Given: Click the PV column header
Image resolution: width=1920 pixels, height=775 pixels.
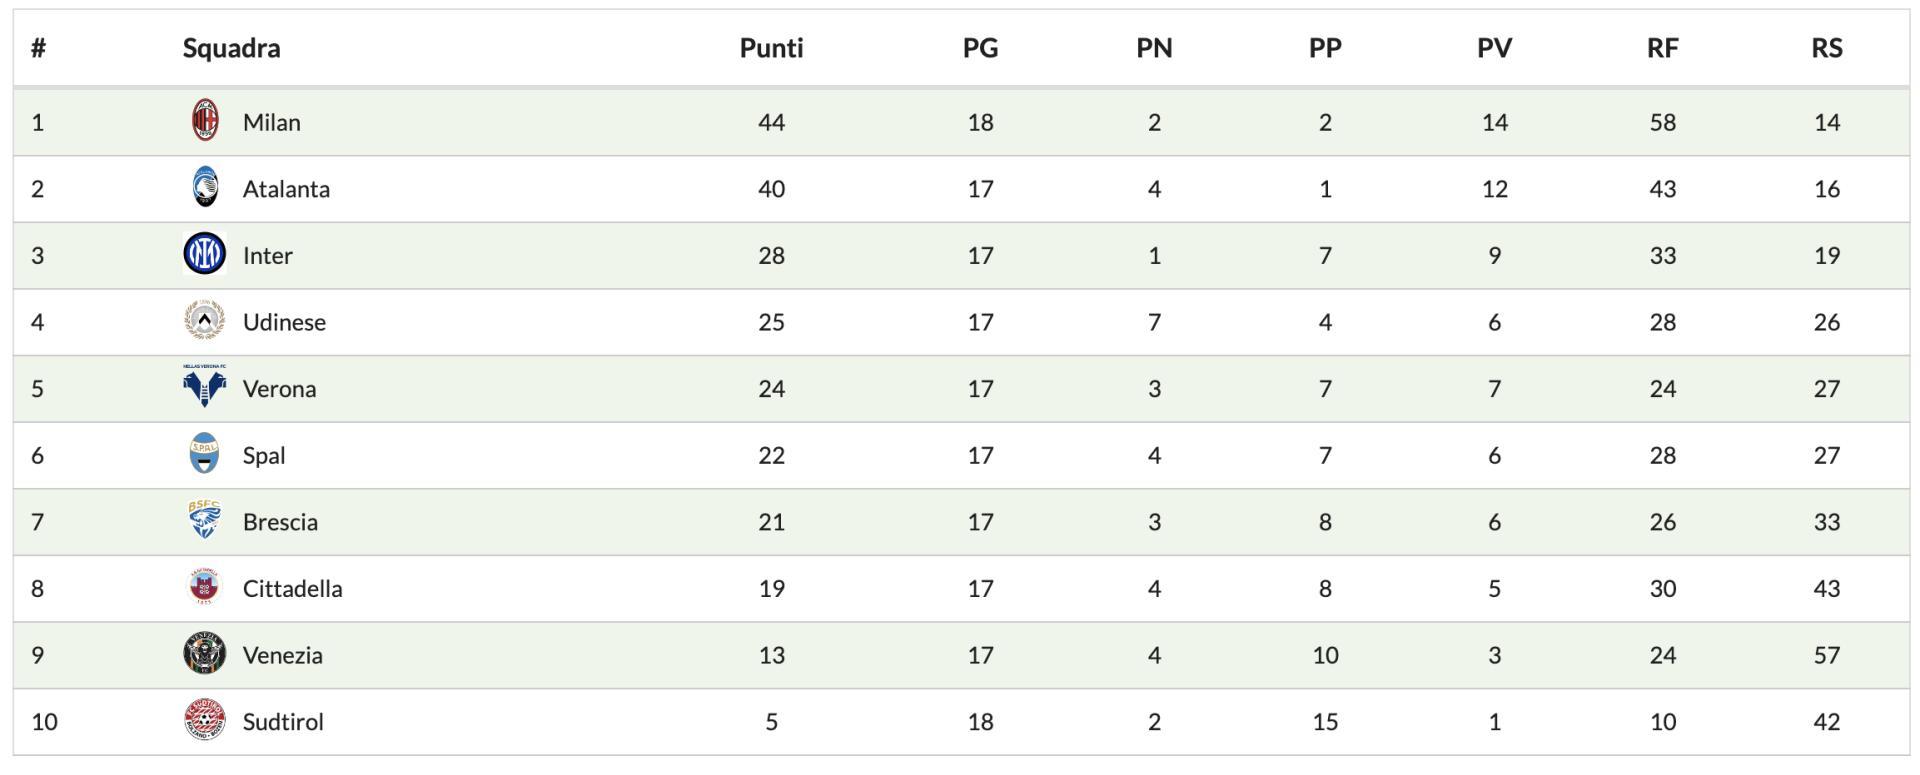Looking at the screenshot, I should pyautogui.click(x=1494, y=48).
